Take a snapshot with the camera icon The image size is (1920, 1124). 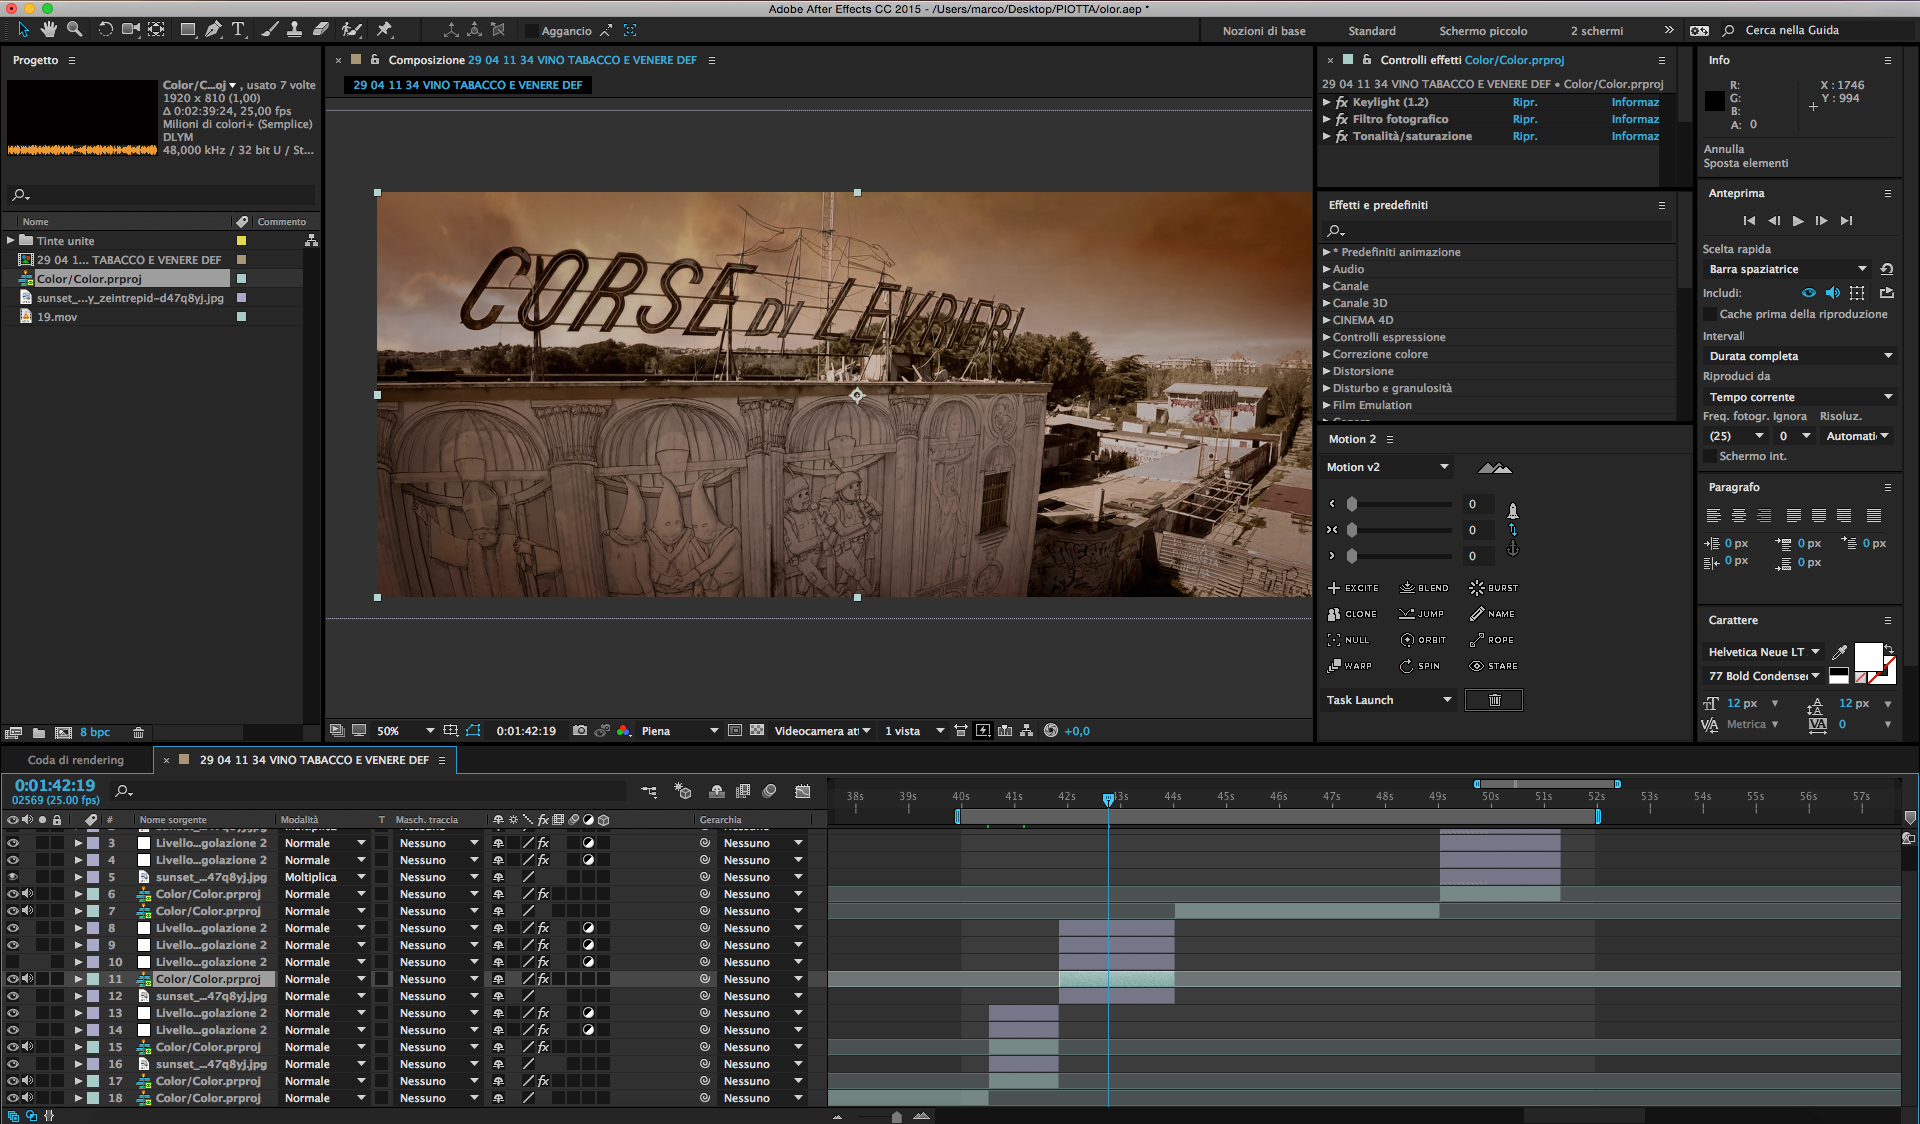[x=580, y=731]
